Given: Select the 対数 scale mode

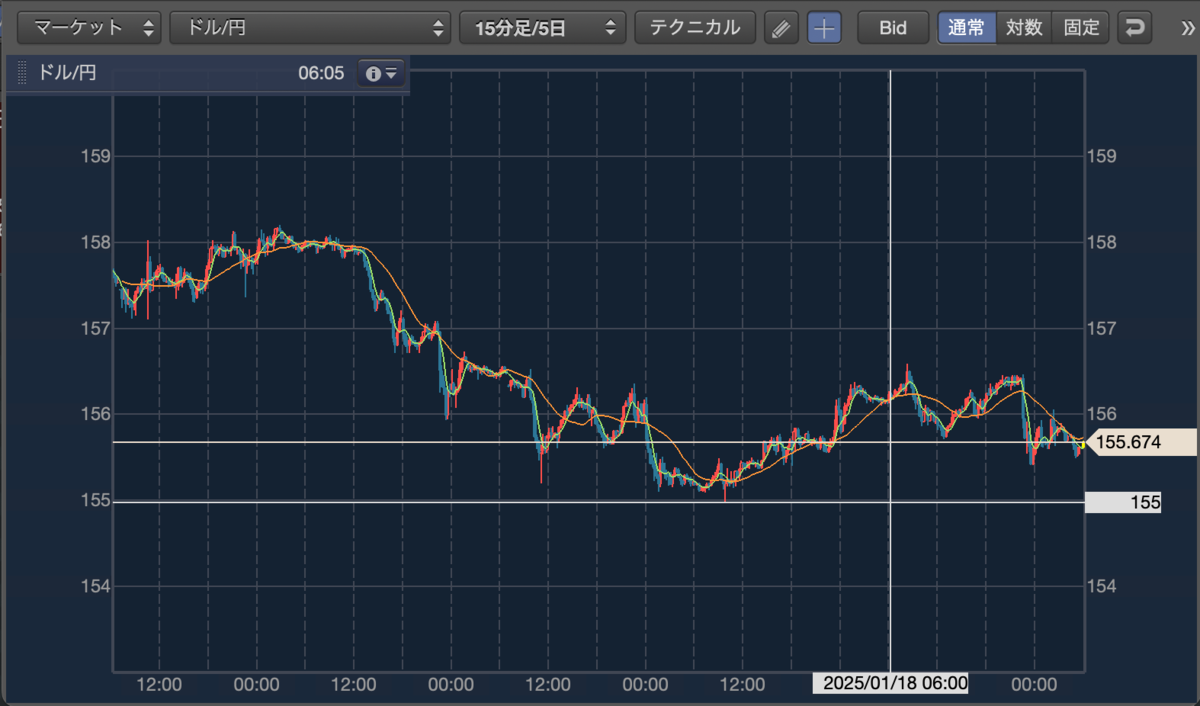Looking at the screenshot, I should click(1024, 28).
